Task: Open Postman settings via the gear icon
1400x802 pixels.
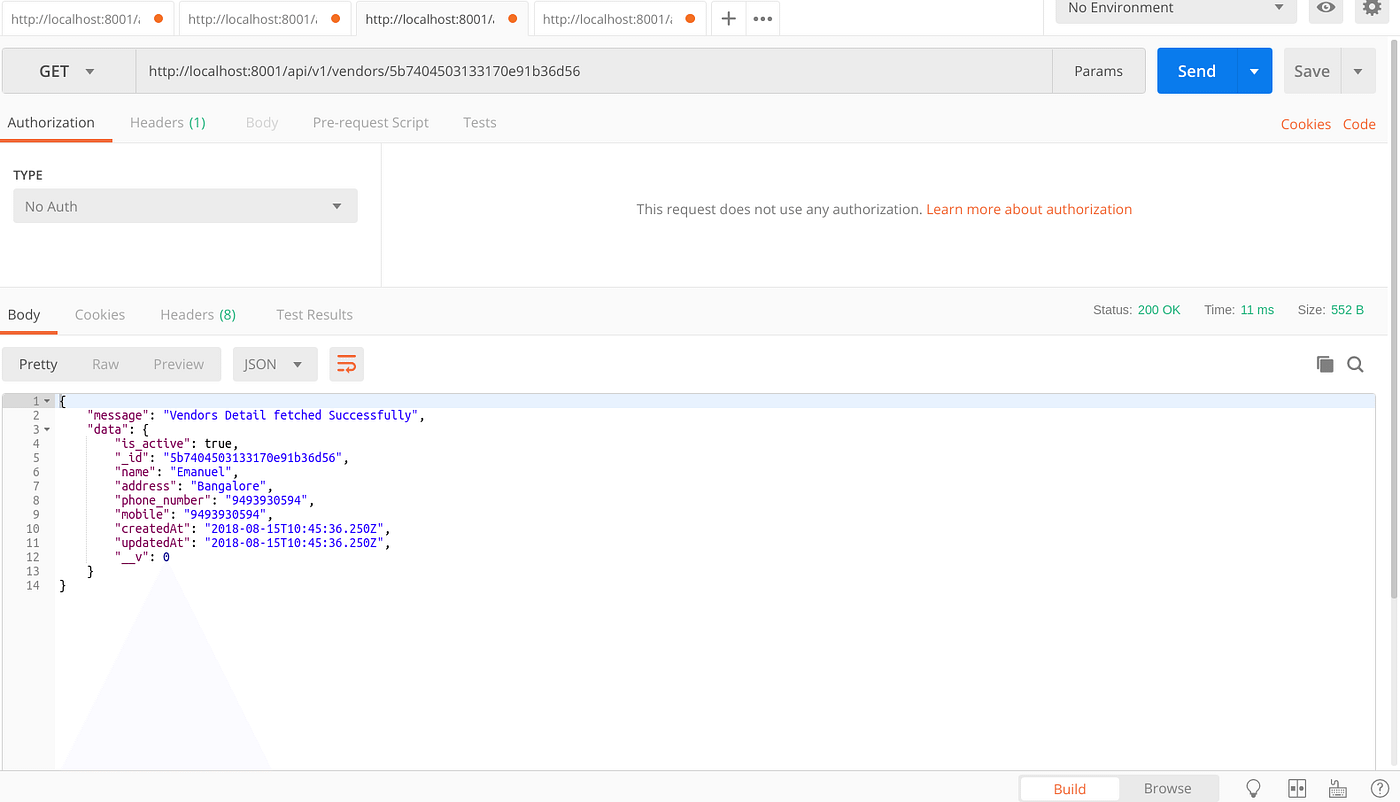Action: point(1371,10)
